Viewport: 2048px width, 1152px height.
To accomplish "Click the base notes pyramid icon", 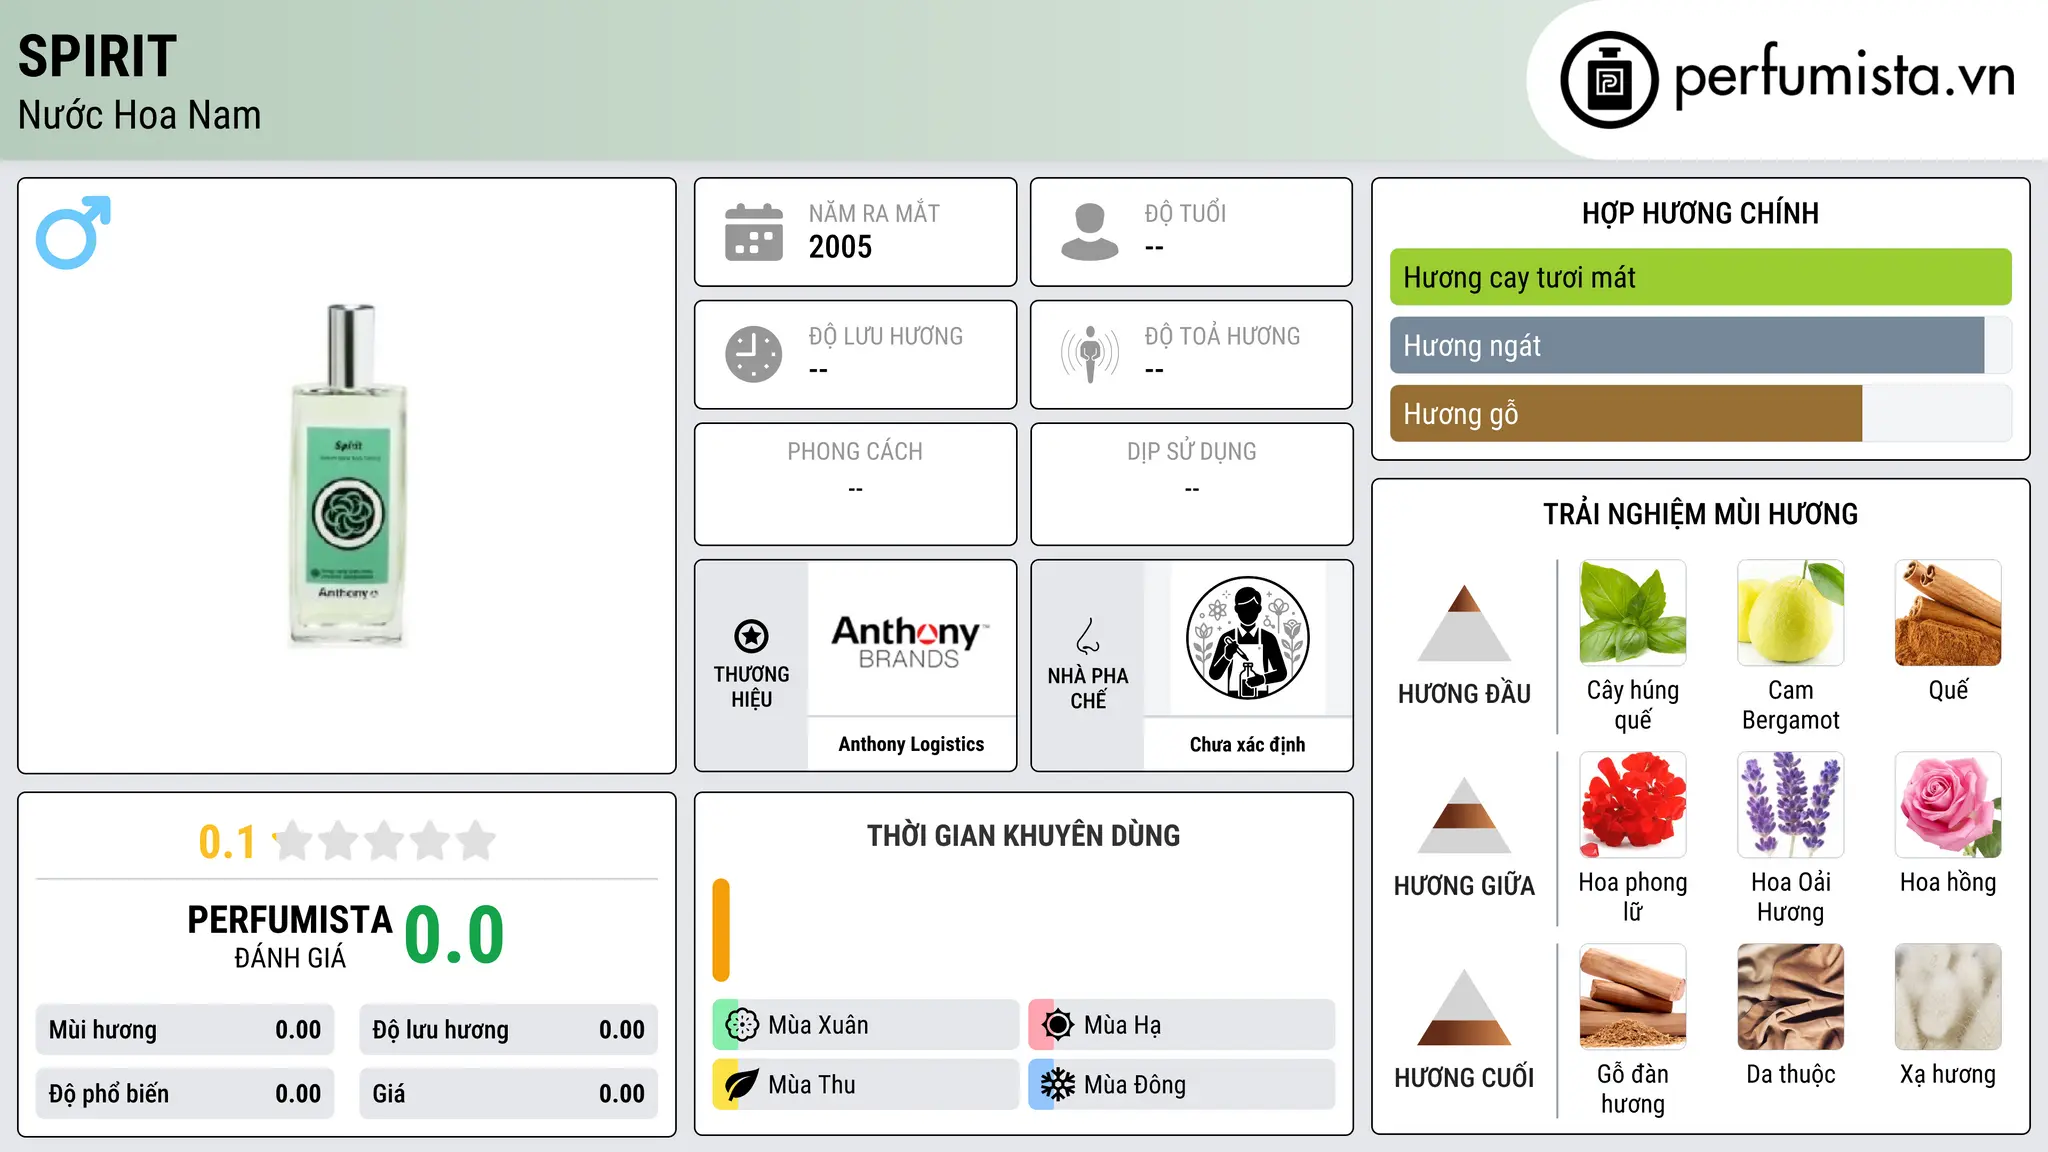I will pos(1464,1007).
